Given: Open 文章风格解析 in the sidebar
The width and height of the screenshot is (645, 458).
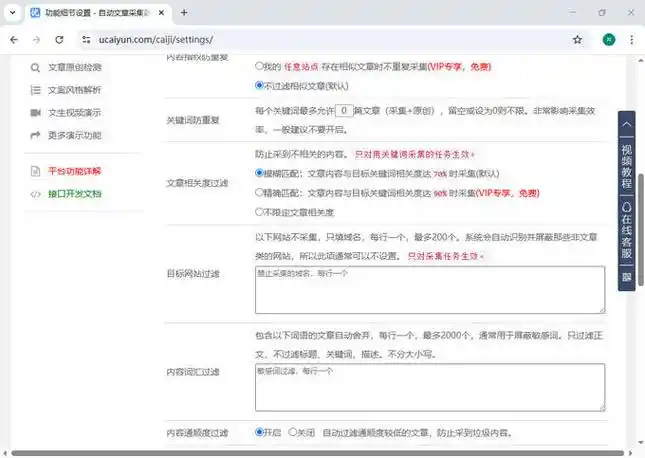Looking at the screenshot, I should click(x=74, y=90).
